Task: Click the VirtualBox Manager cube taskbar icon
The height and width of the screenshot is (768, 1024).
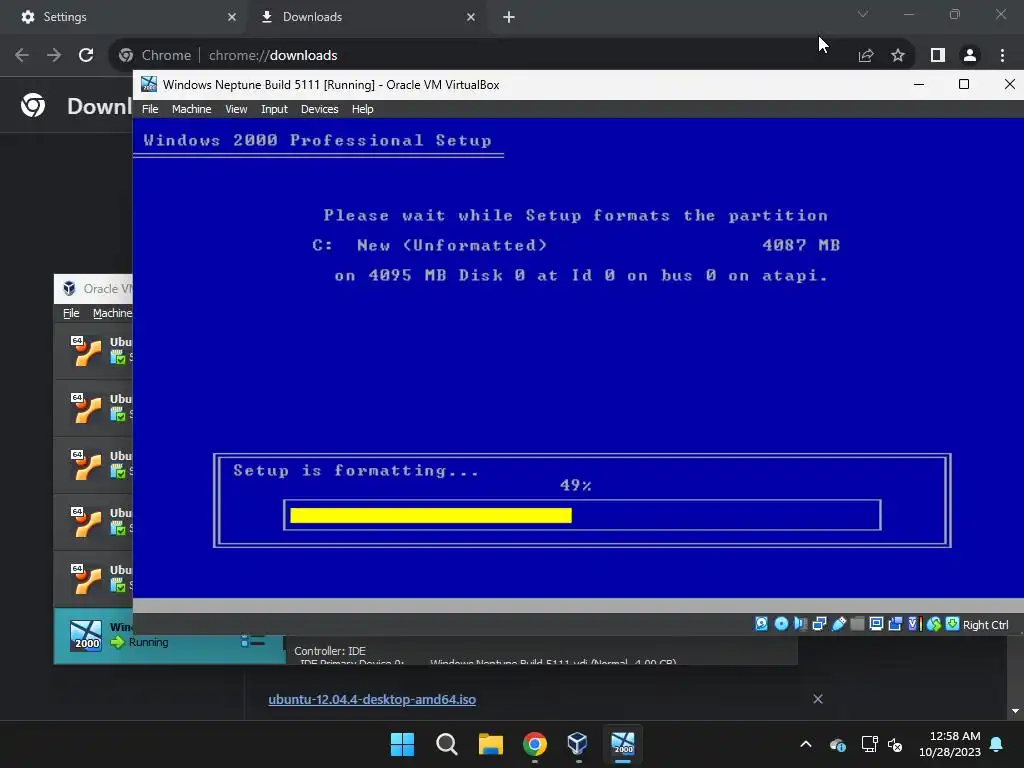Action: 578,744
